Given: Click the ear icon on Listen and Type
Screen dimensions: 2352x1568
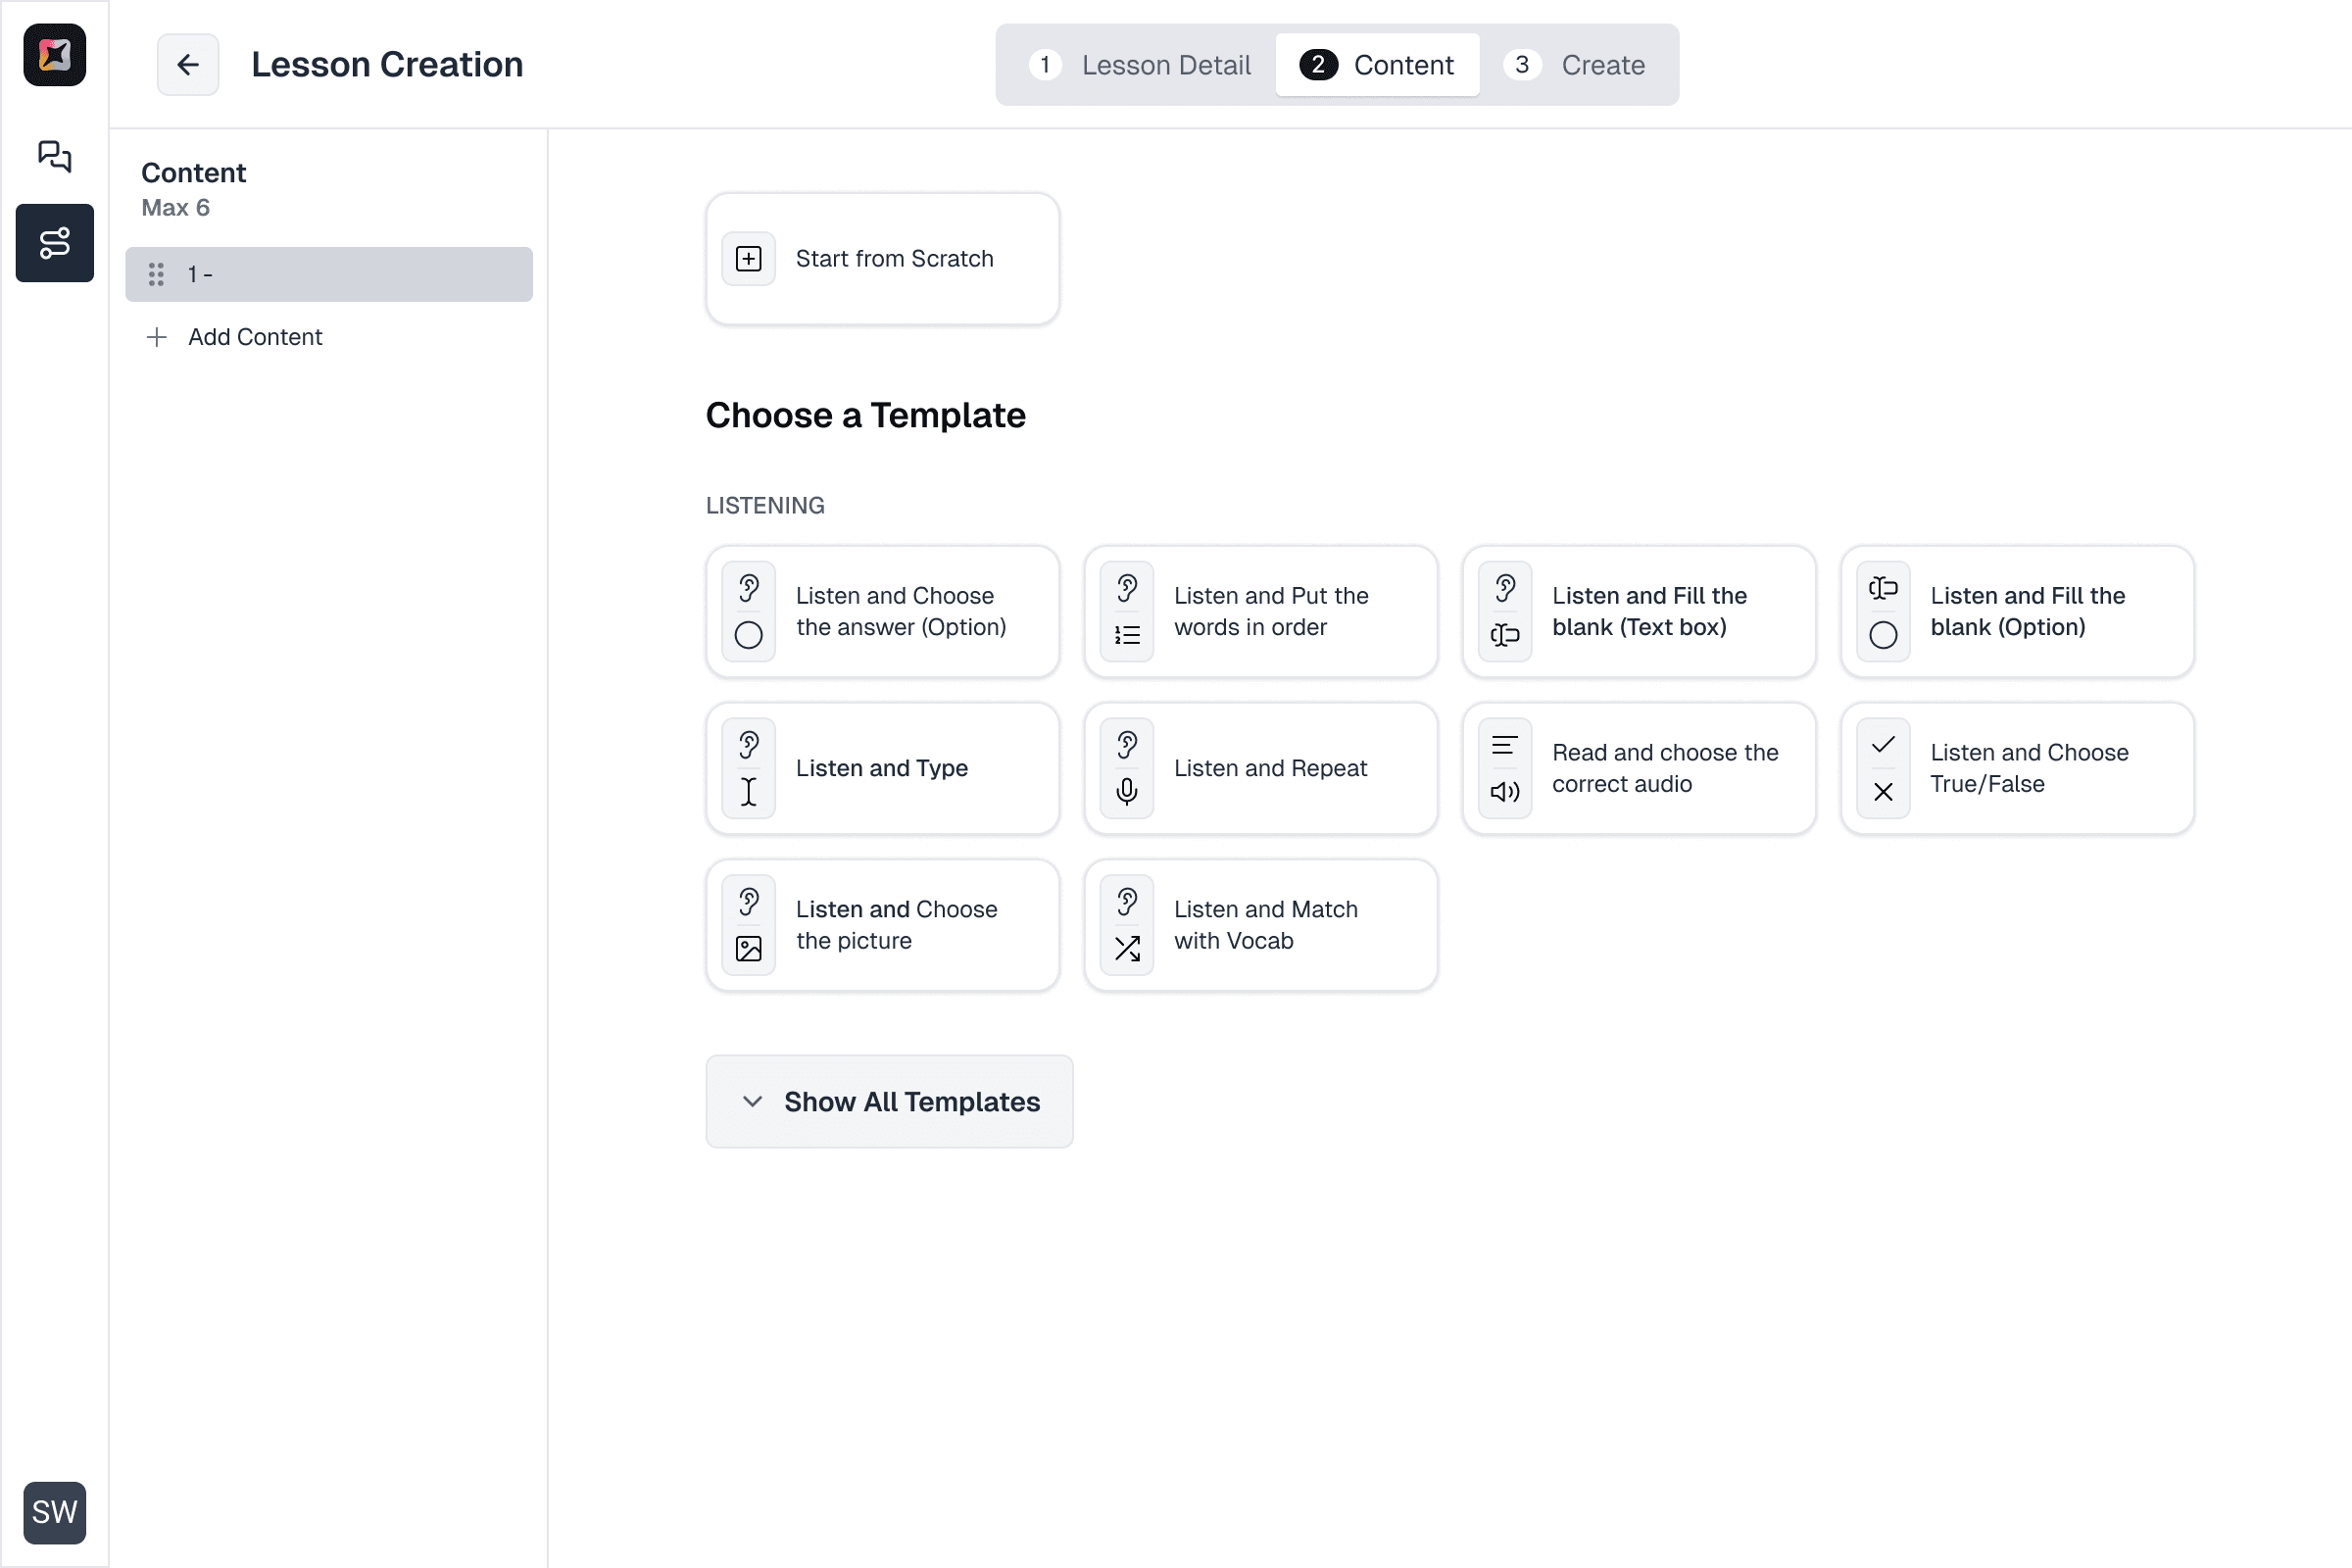Looking at the screenshot, I should pyautogui.click(x=748, y=744).
